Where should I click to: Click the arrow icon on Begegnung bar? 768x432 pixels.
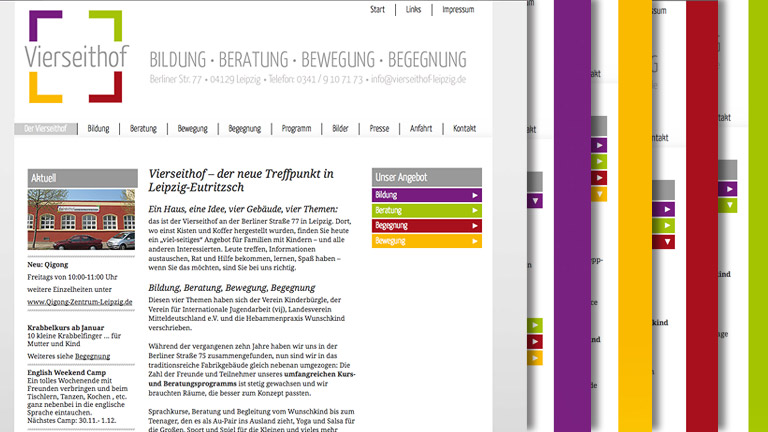click(x=475, y=226)
